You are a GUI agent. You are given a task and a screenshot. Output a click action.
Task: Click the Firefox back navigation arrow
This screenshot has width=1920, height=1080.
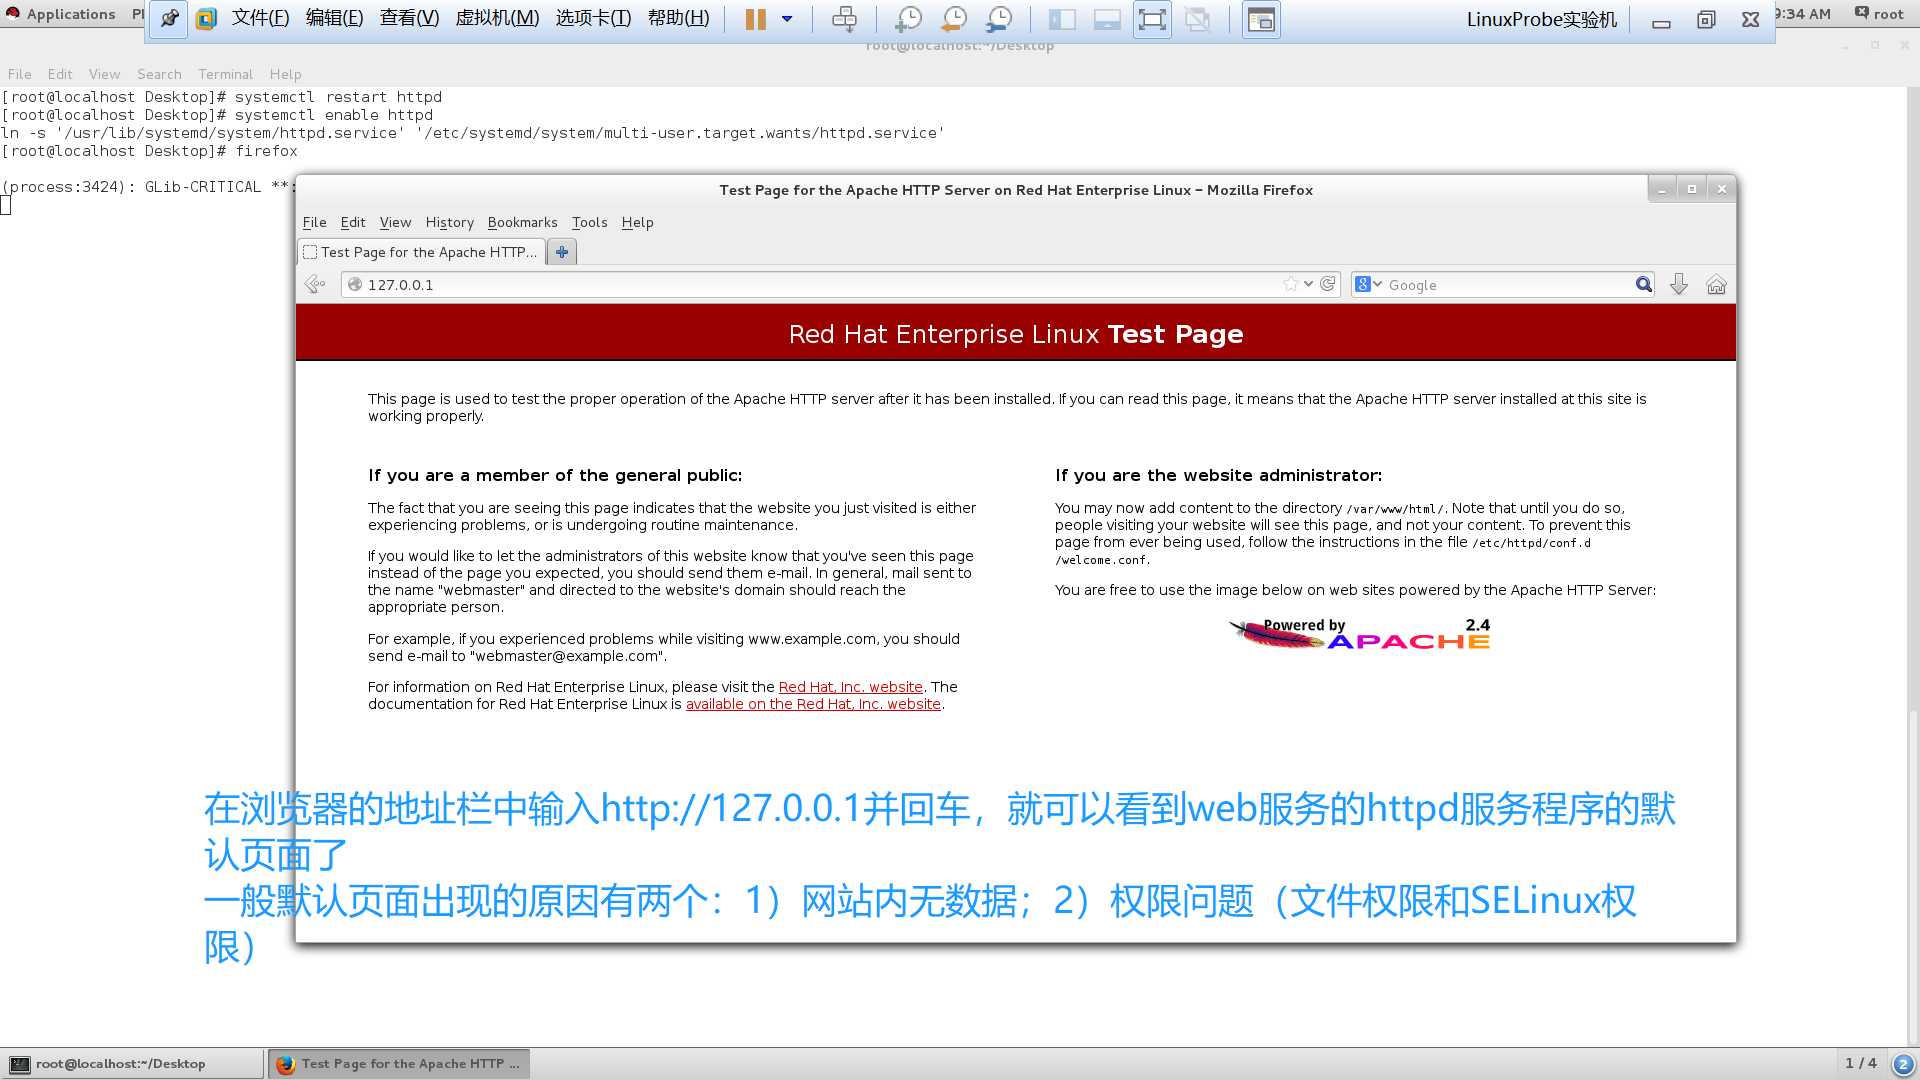[x=315, y=284]
